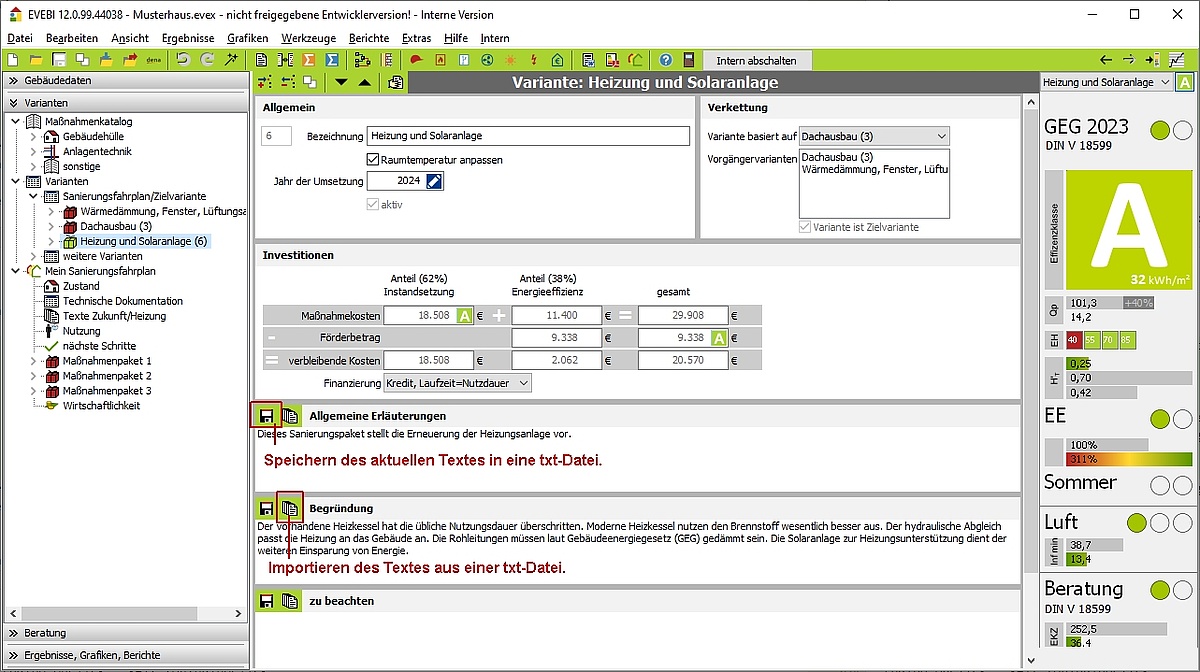This screenshot has width=1200, height=672.
Task: Navigate forward with the right arrow icon
Action: tap(1129, 60)
